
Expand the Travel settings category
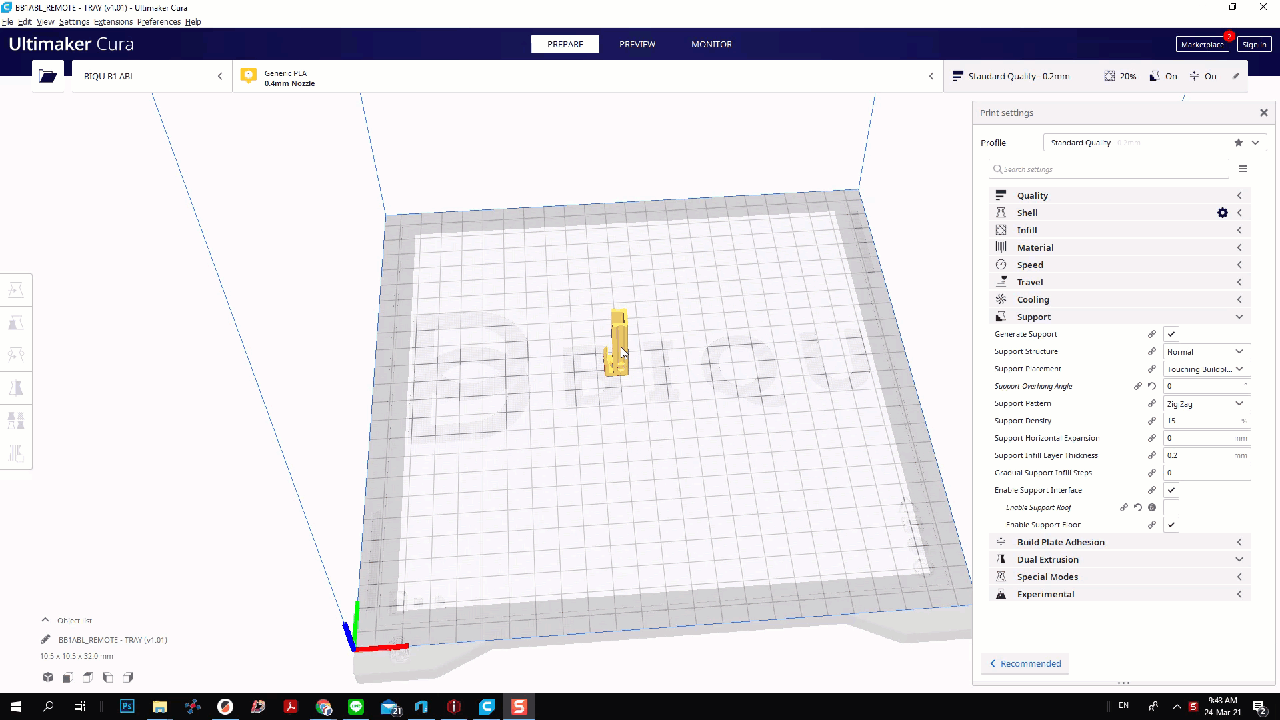point(1120,282)
